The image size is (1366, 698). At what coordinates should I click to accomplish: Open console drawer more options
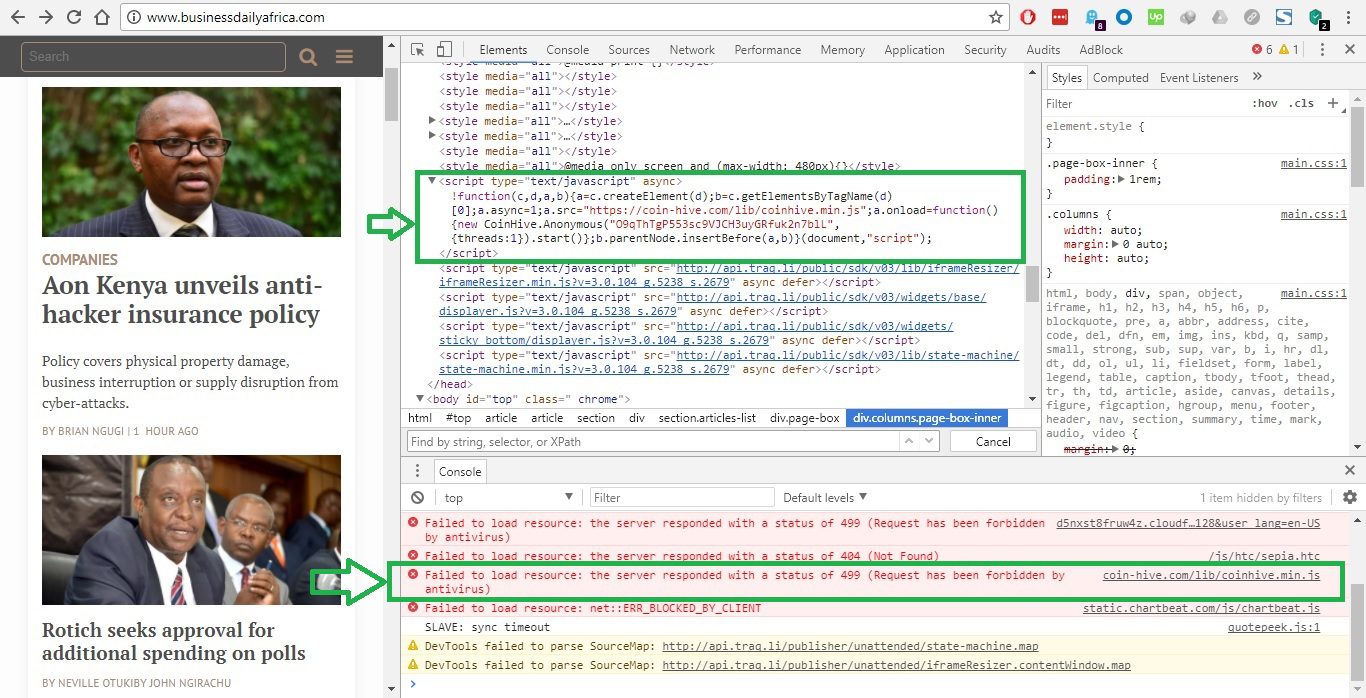pos(417,471)
